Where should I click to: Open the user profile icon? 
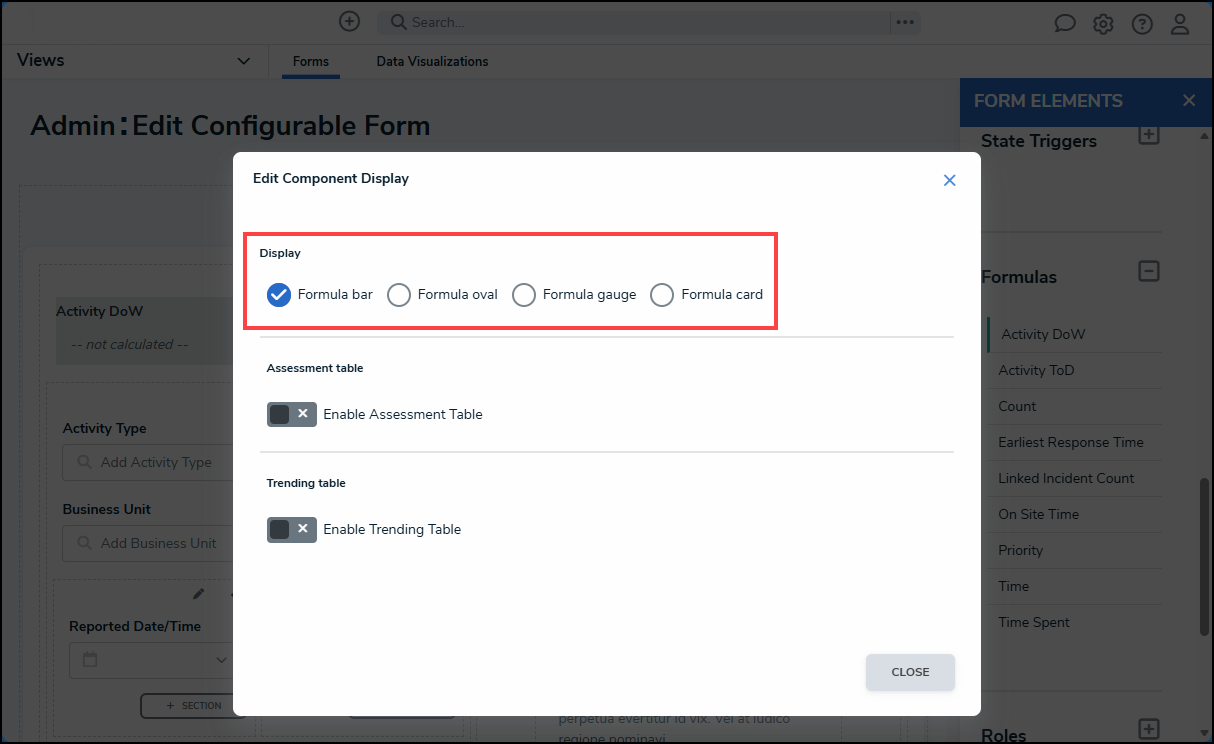(x=1181, y=23)
